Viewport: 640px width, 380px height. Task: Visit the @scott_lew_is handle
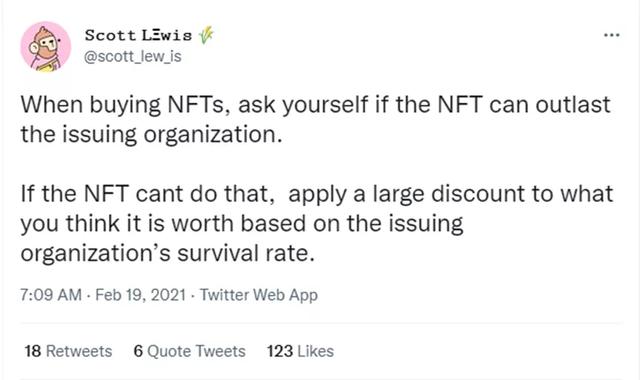133,56
